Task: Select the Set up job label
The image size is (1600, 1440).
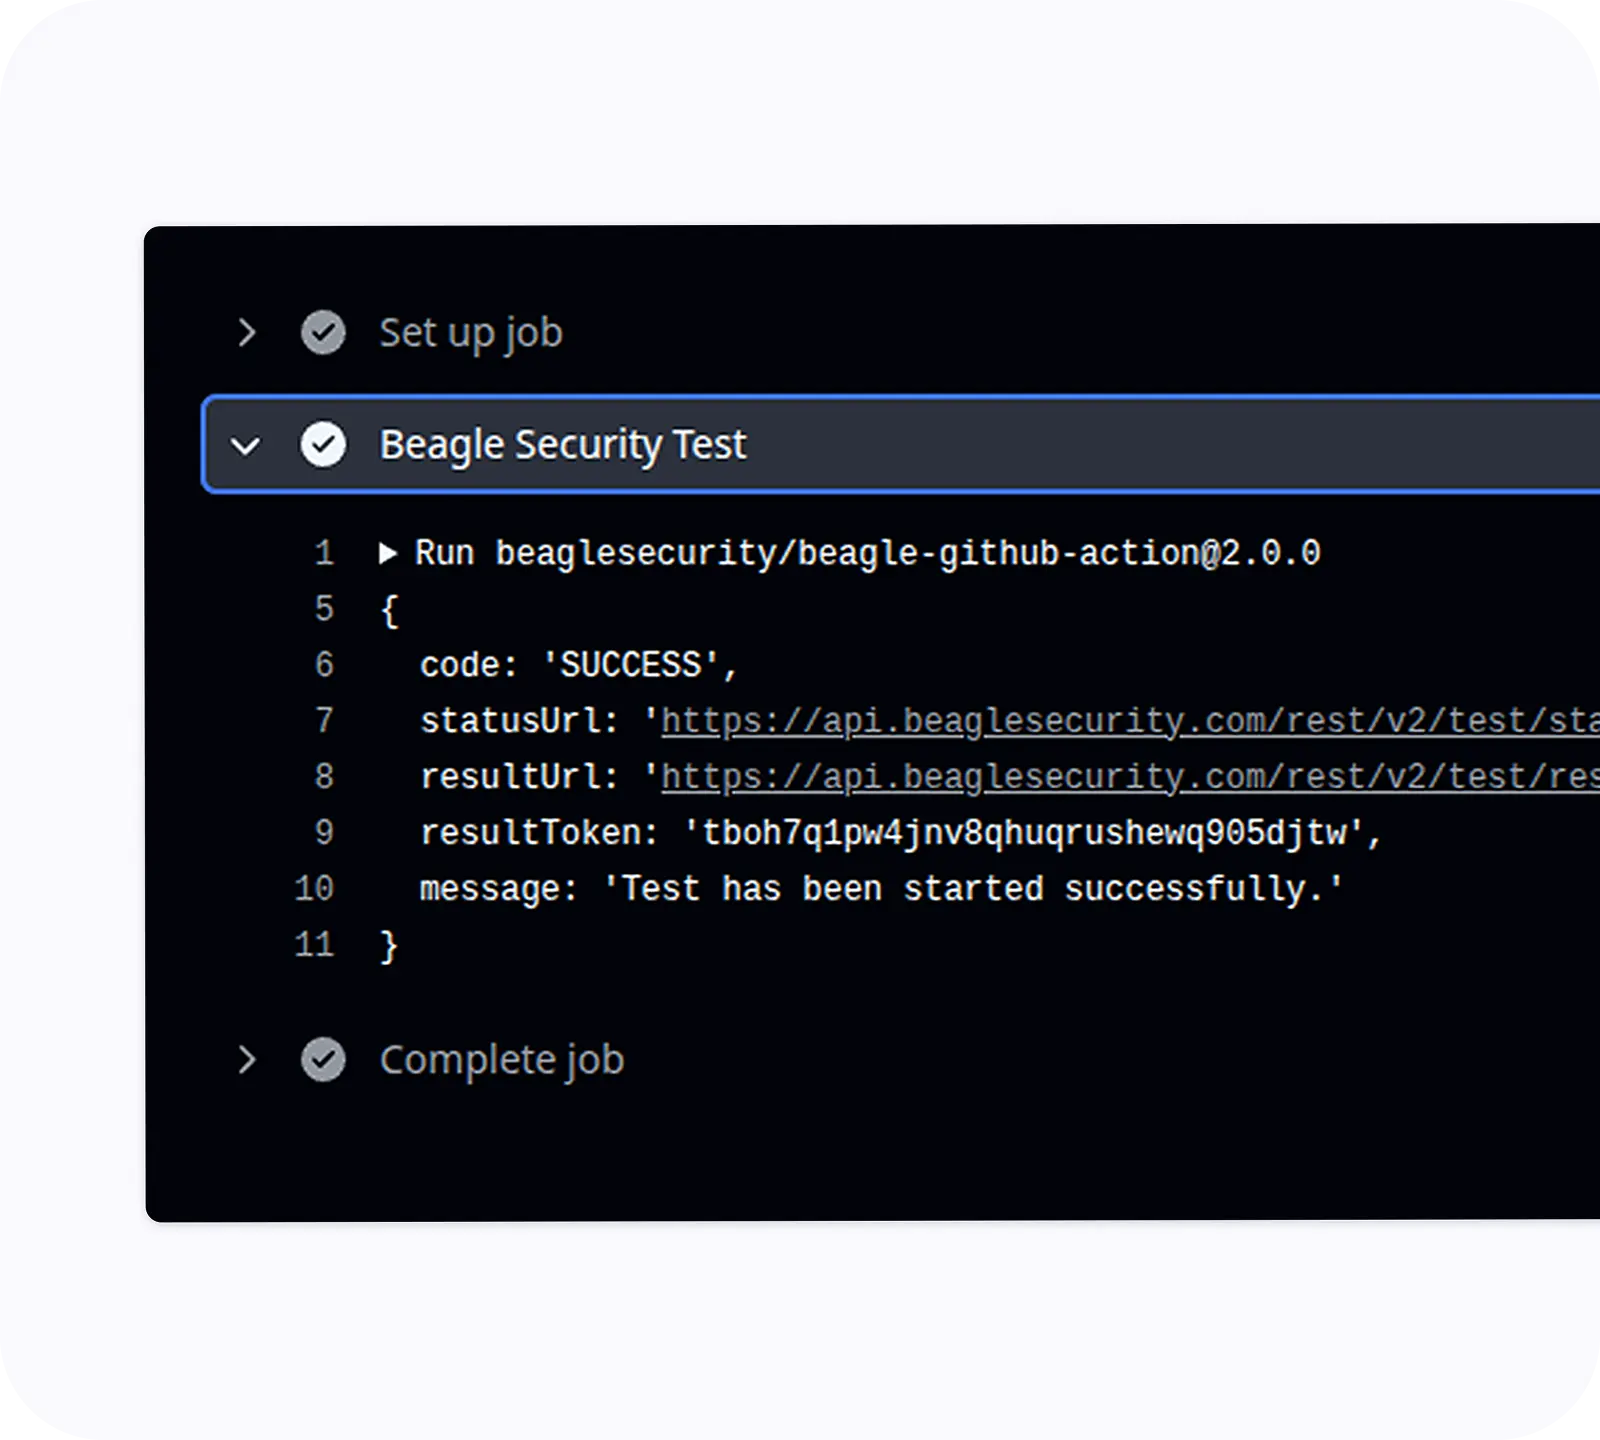Action: (471, 334)
